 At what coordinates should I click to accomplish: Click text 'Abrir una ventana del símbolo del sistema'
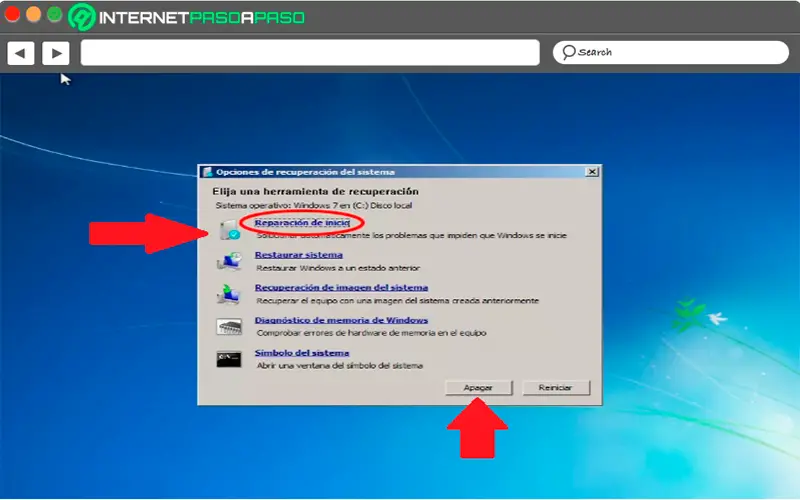click(340, 365)
